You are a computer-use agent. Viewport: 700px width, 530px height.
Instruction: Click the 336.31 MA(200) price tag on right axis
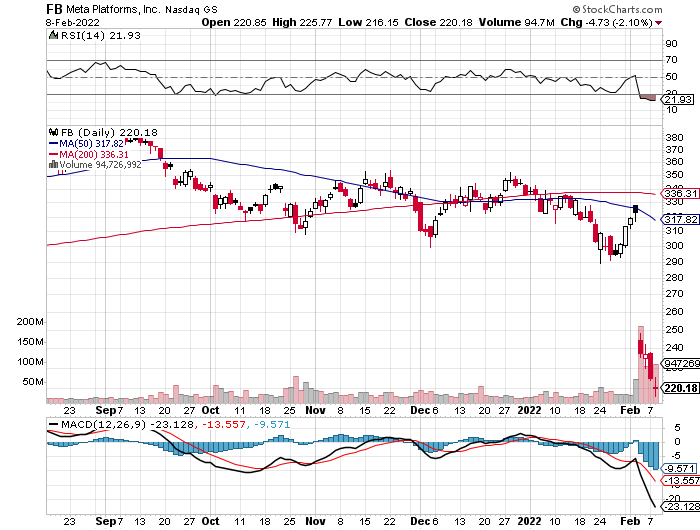point(679,193)
